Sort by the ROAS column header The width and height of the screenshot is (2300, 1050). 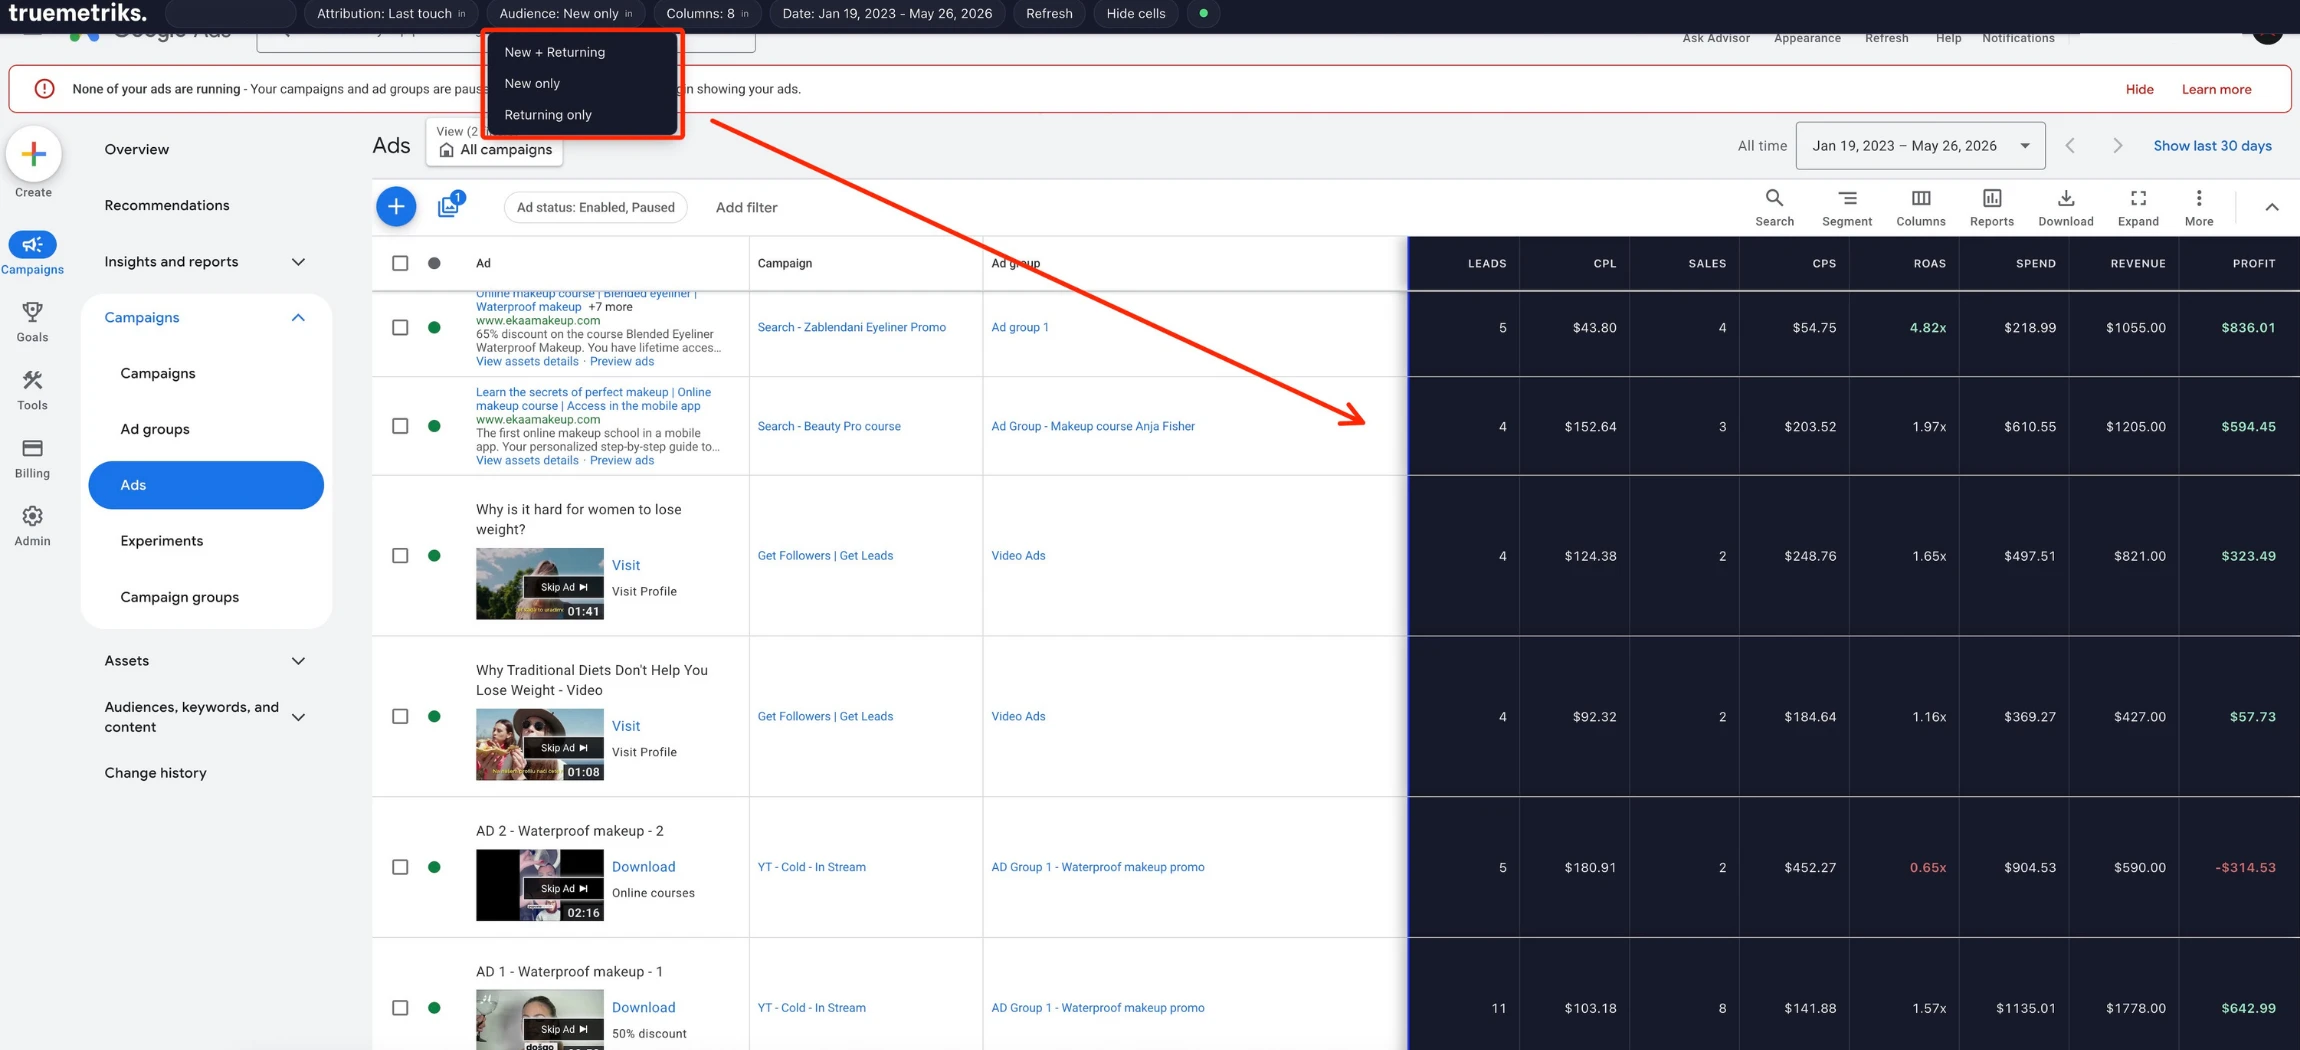[1929, 264]
